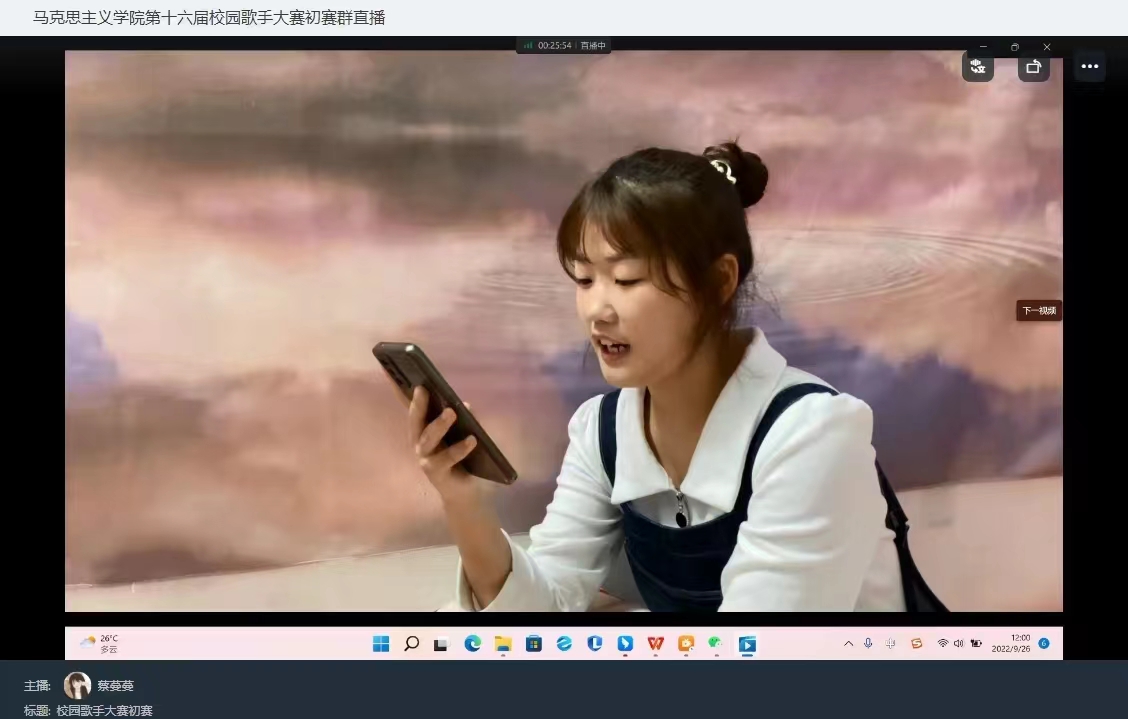Viewport: 1128px width, 719px height.
Task: Open Microsoft Edge from the taskbar
Action: click(x=472, y=644)
